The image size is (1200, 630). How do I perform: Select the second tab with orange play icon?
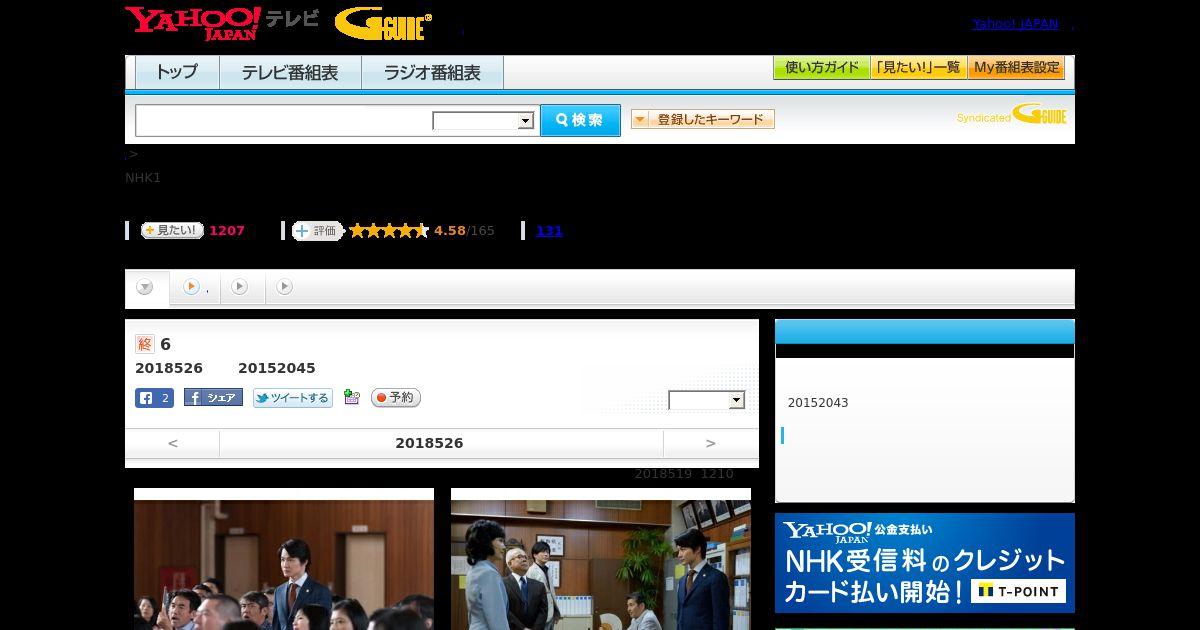tap(194, 287)
